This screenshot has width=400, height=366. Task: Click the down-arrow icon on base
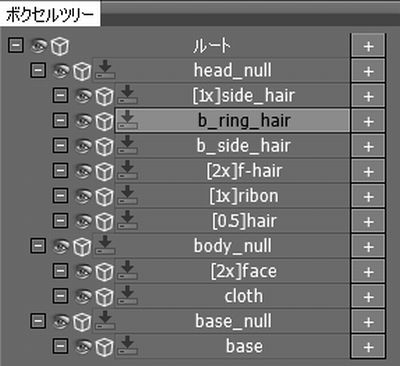pos(127,345)
